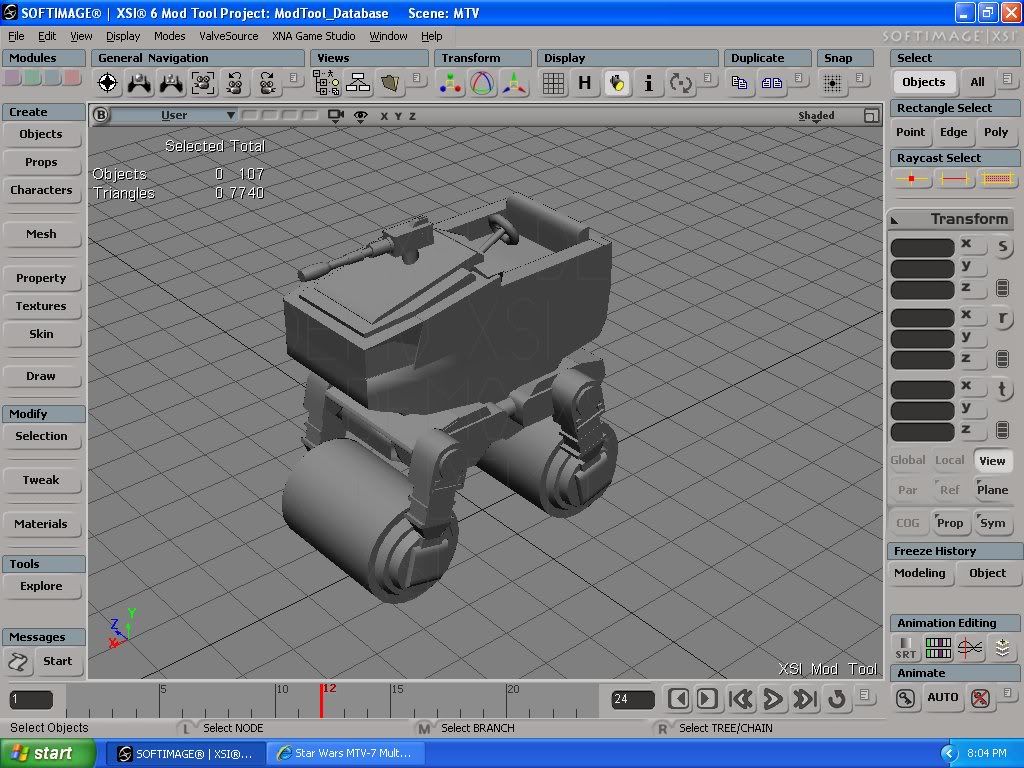Open the User camera view dropdown
The image size is (1024, 768).
(x=174, y=115)
